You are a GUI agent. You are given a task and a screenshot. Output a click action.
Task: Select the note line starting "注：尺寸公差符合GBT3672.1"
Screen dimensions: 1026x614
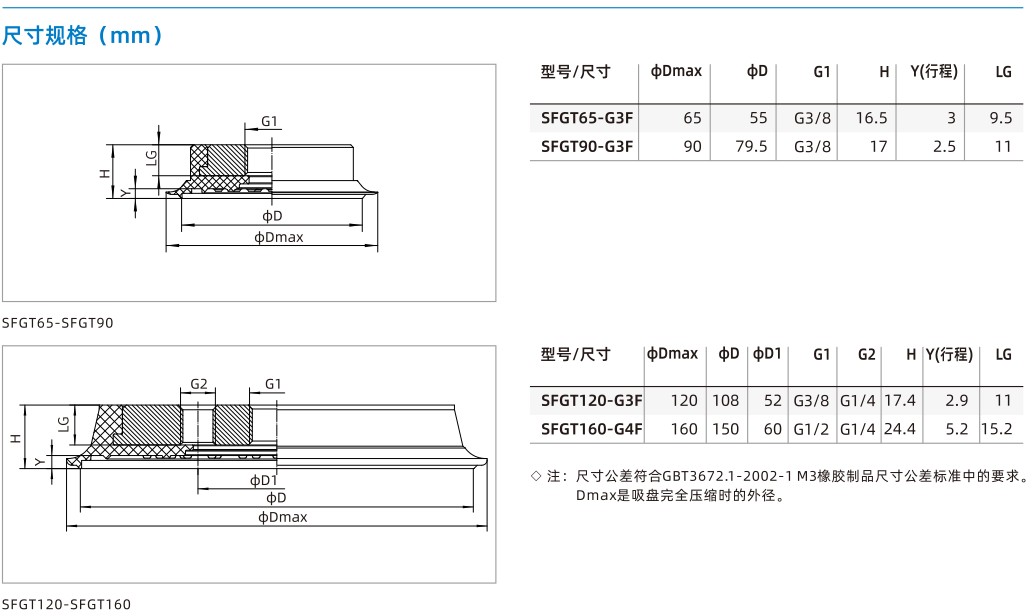787,476
